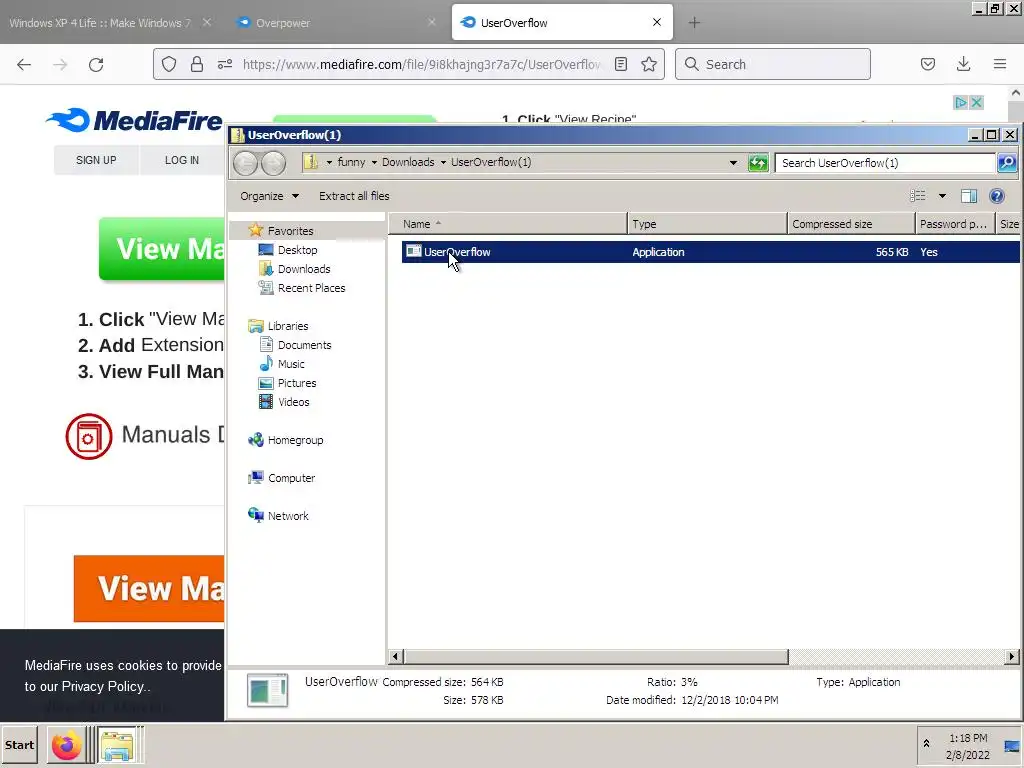This screenshot has height=768, width=1024.
Task: Show hidden system tray icons
Action: pyautogui.click(x=926, y=744)
